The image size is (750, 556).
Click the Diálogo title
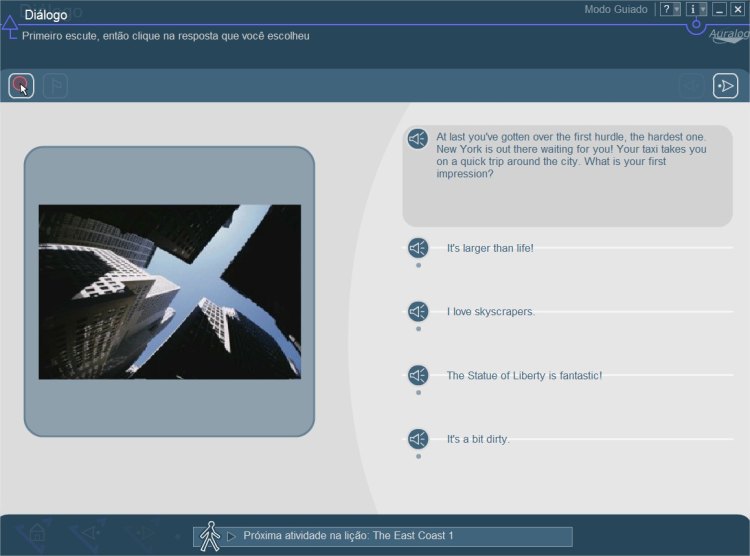coord(46,15)
